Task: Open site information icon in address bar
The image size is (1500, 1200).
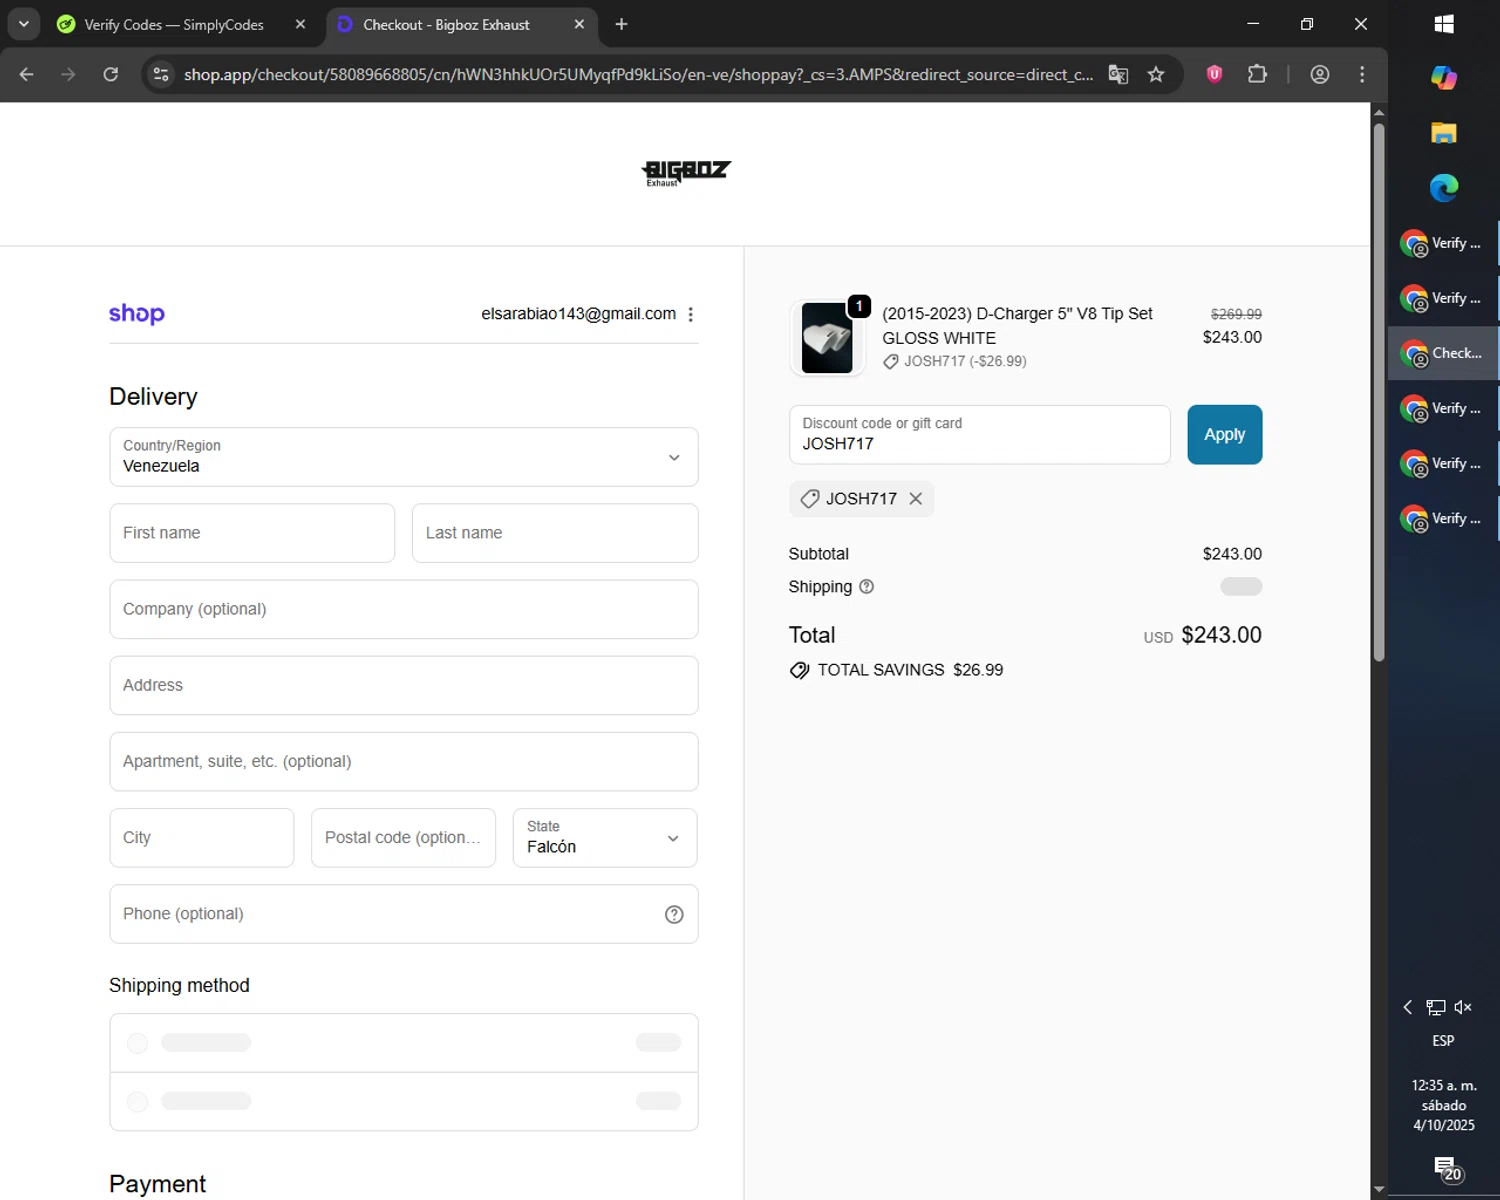Action: click(161, 74)
